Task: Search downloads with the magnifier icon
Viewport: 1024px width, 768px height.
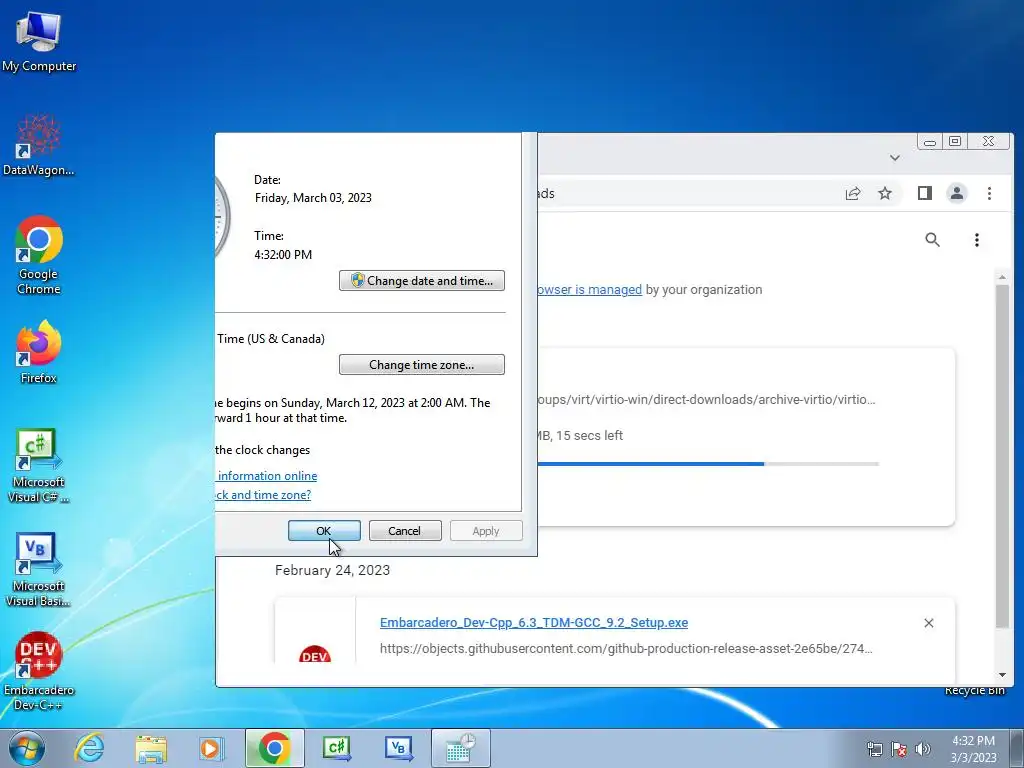Action: tap(933, 240)
